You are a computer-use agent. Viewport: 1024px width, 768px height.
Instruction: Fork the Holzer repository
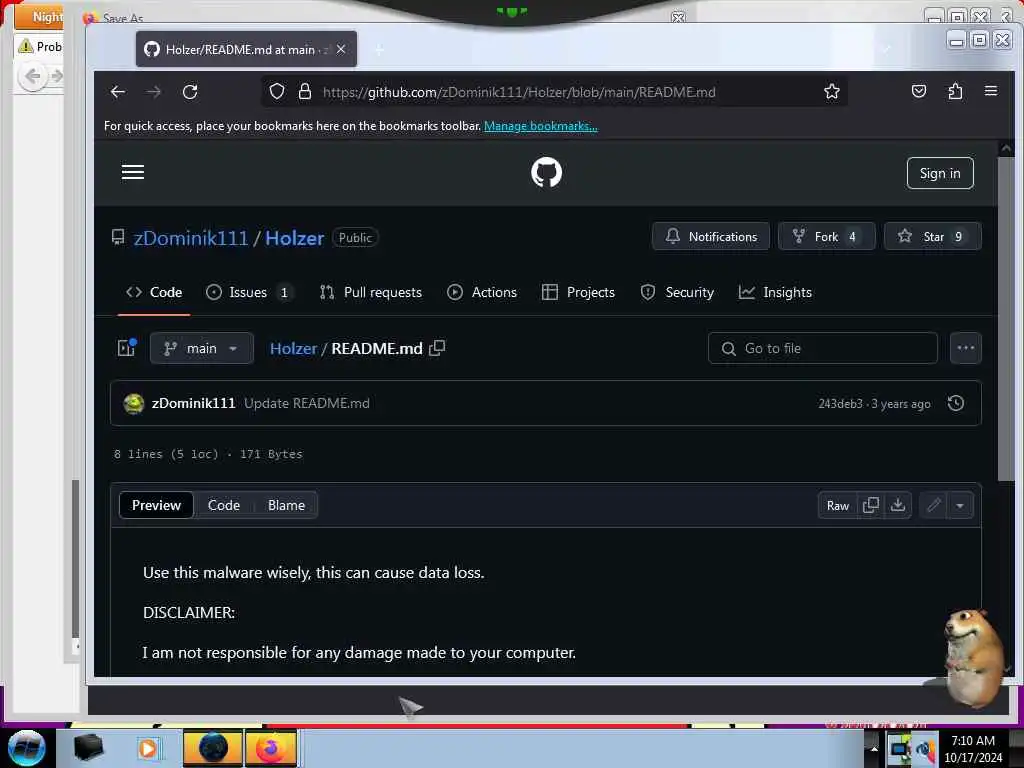(826, 236)
